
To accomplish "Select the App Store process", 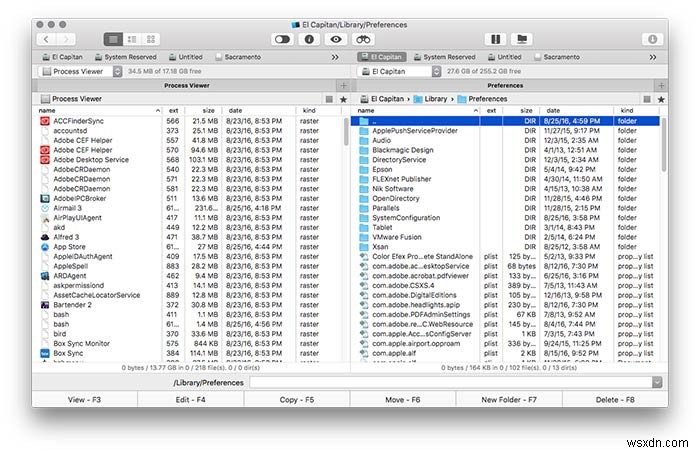I will pos(188,247).
